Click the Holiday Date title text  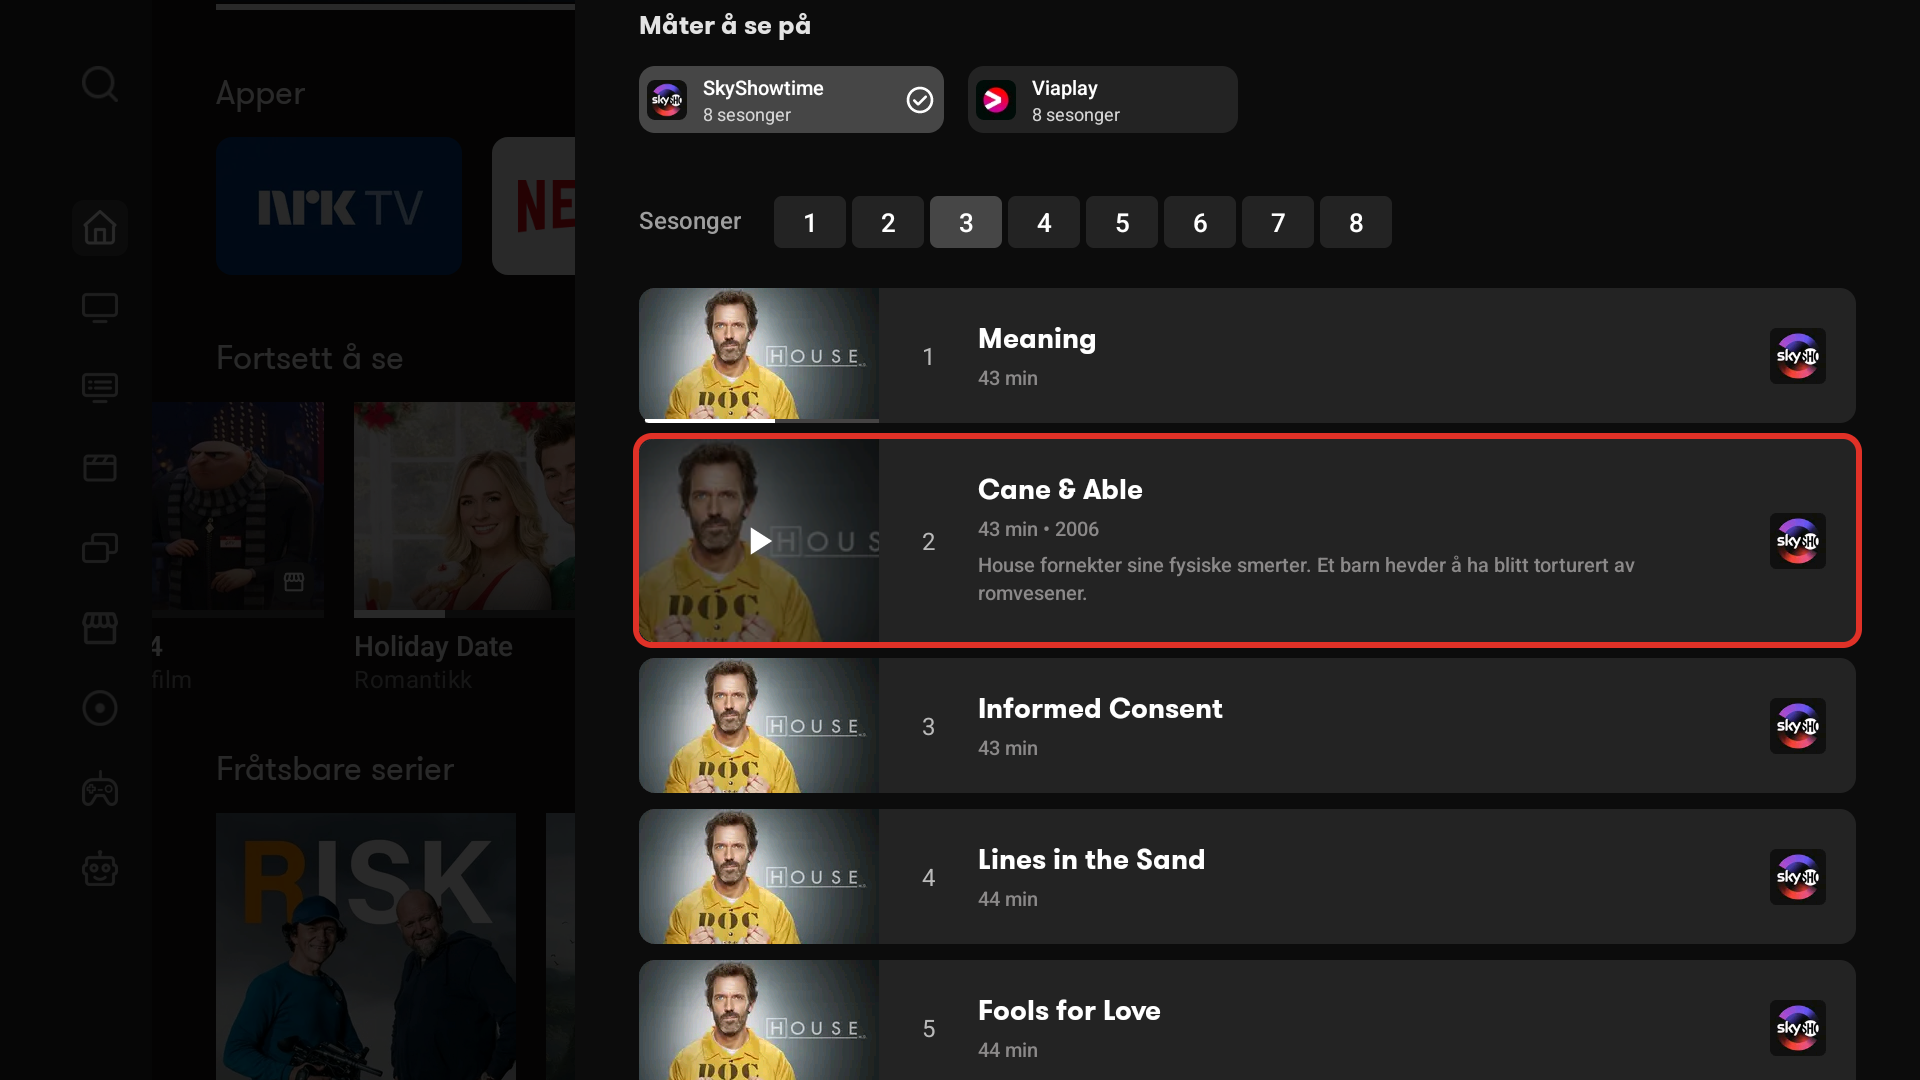433,647
